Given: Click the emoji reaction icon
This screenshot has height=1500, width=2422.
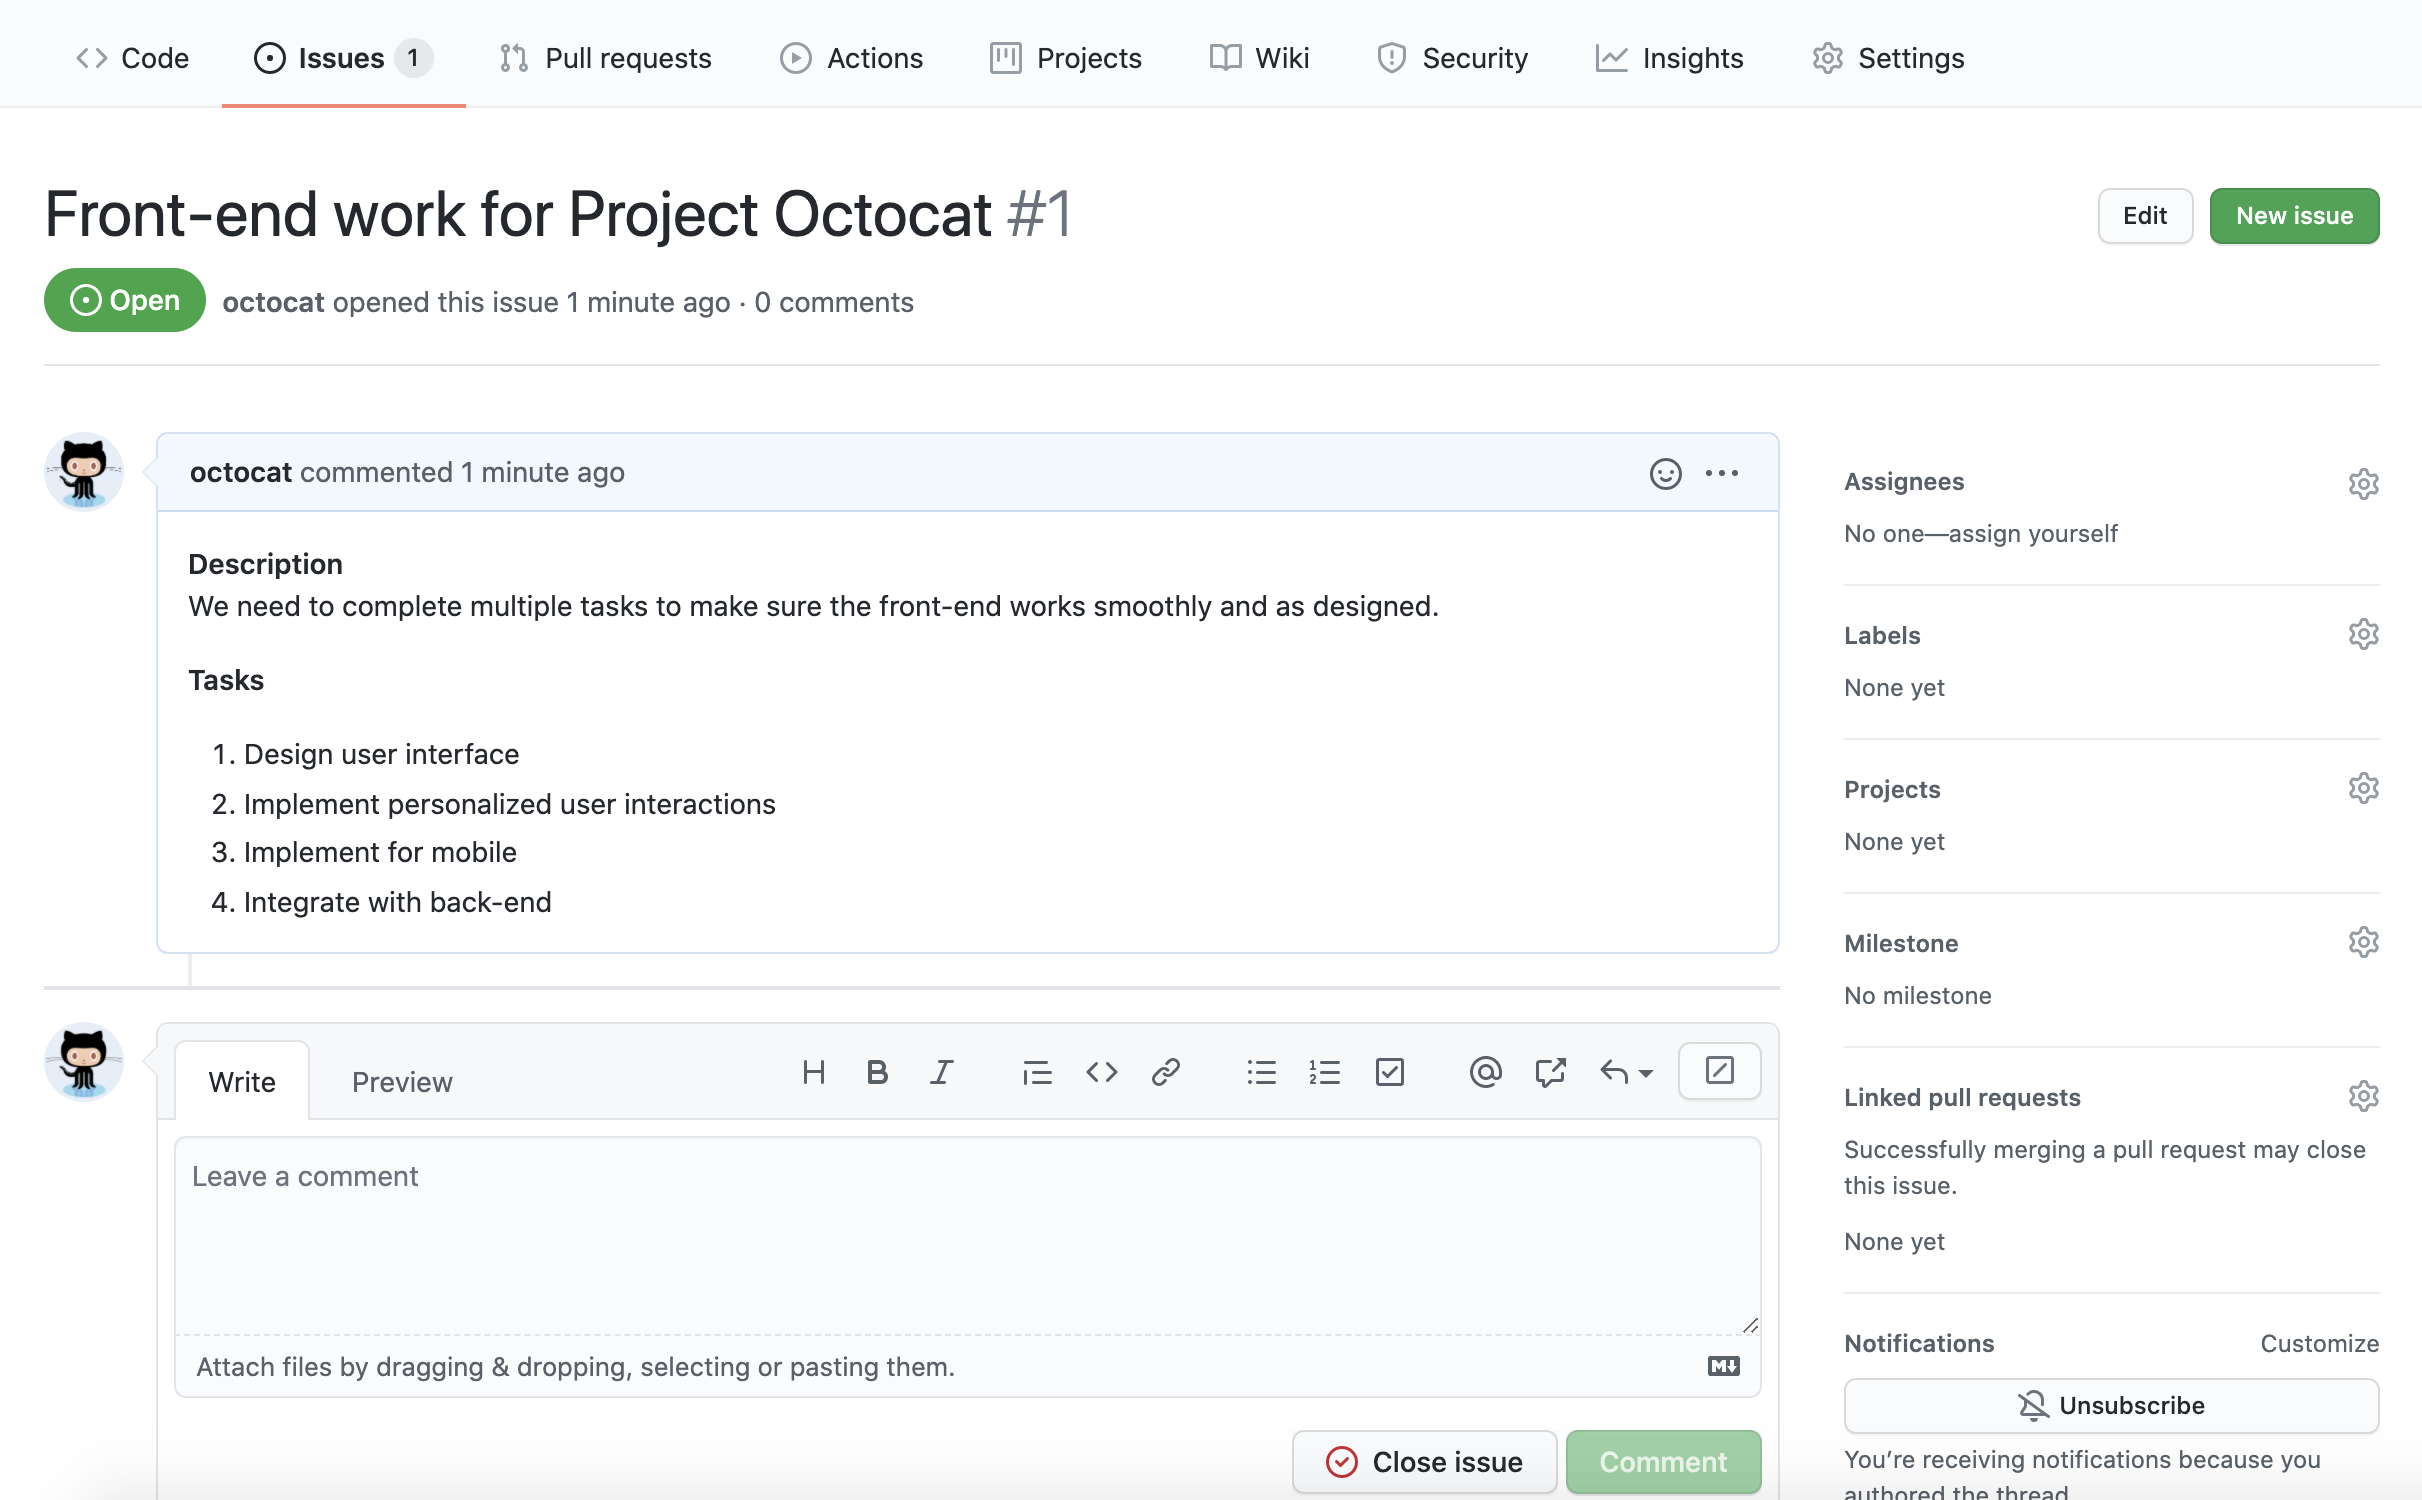Looking at the screenshot, I should point(1664,471).
